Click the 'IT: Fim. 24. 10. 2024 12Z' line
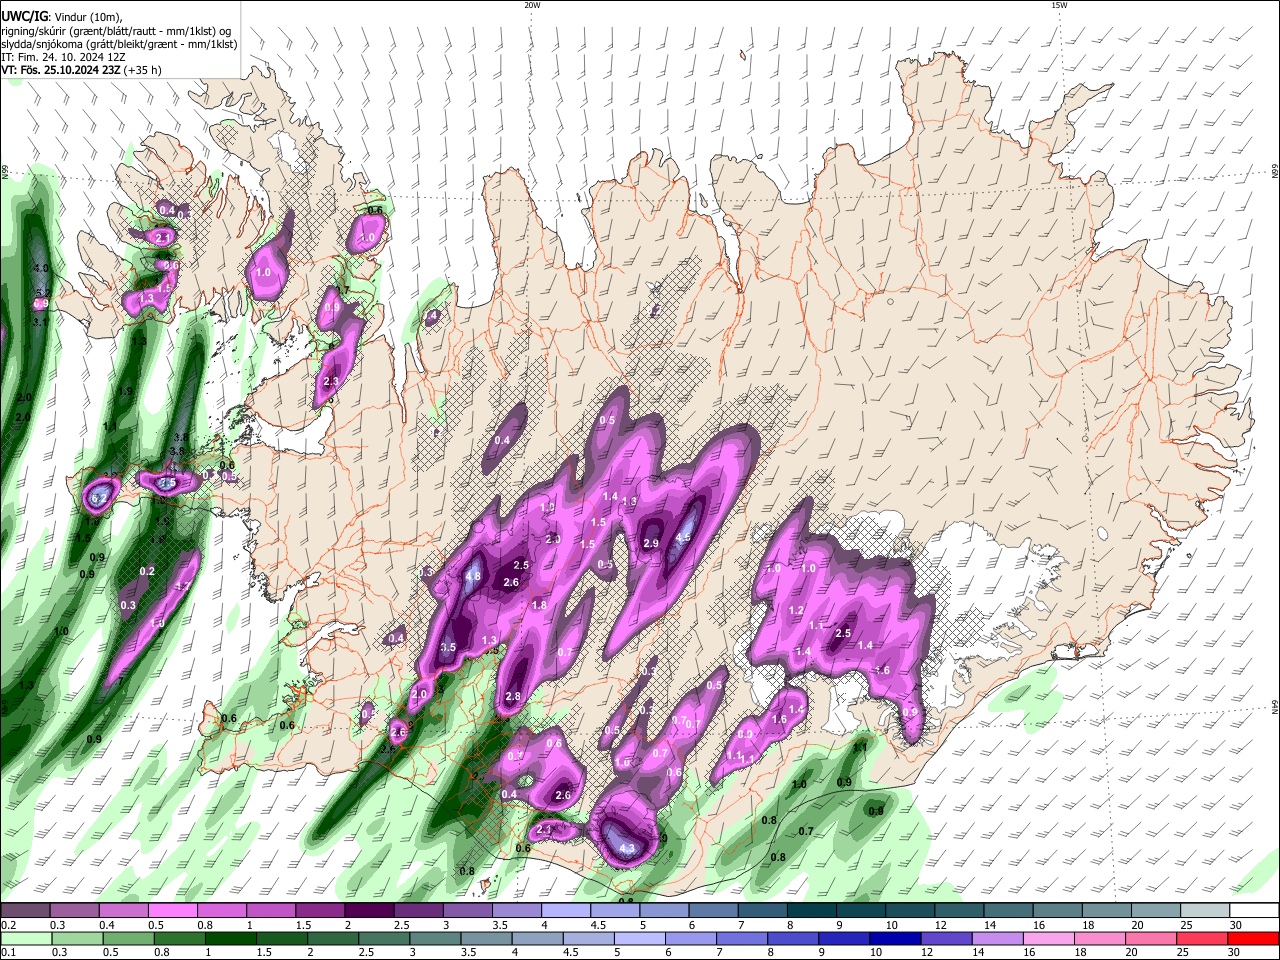The width and height of the screenshot is (1280, 960). pos(63,57)
